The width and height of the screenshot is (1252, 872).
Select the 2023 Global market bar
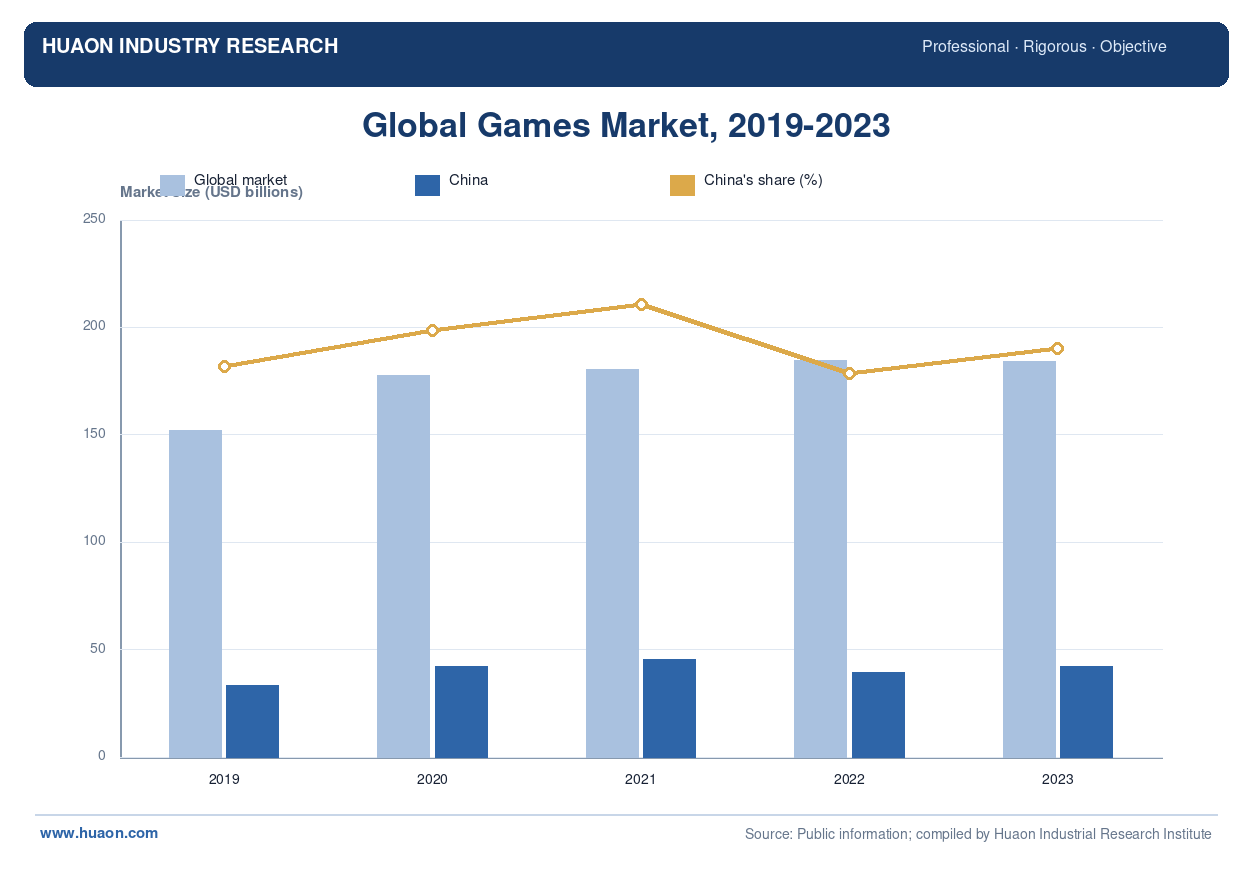[x=1029, y=559]
